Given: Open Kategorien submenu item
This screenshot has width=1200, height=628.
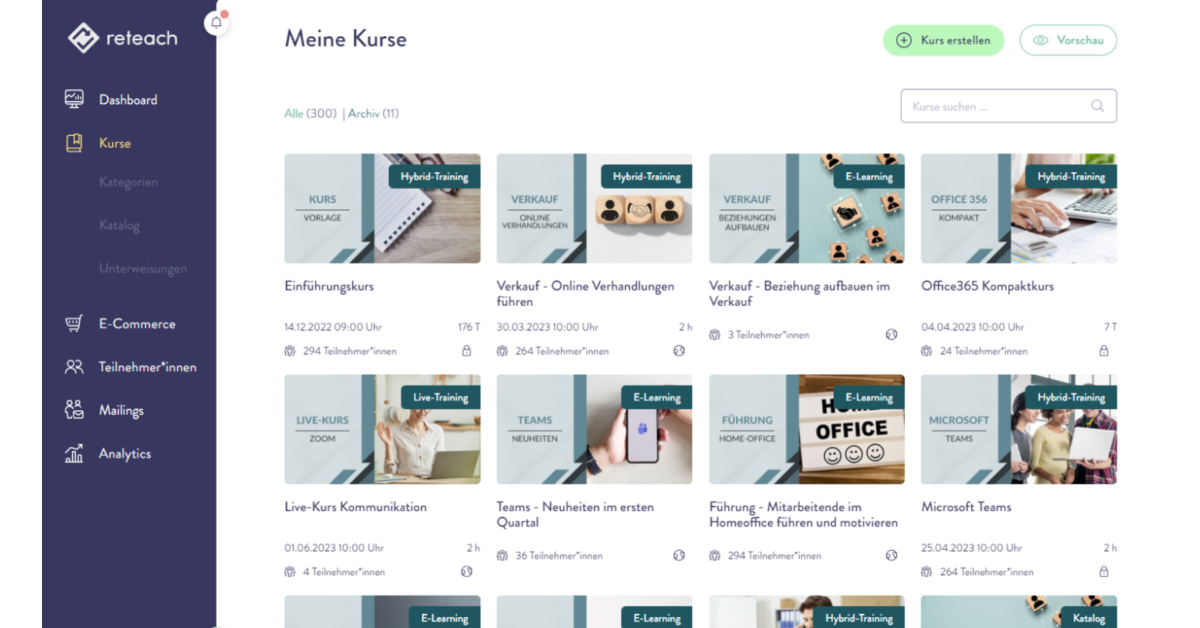Looking at the screenshot, I should pyautogui.click(x=128, y=182).
